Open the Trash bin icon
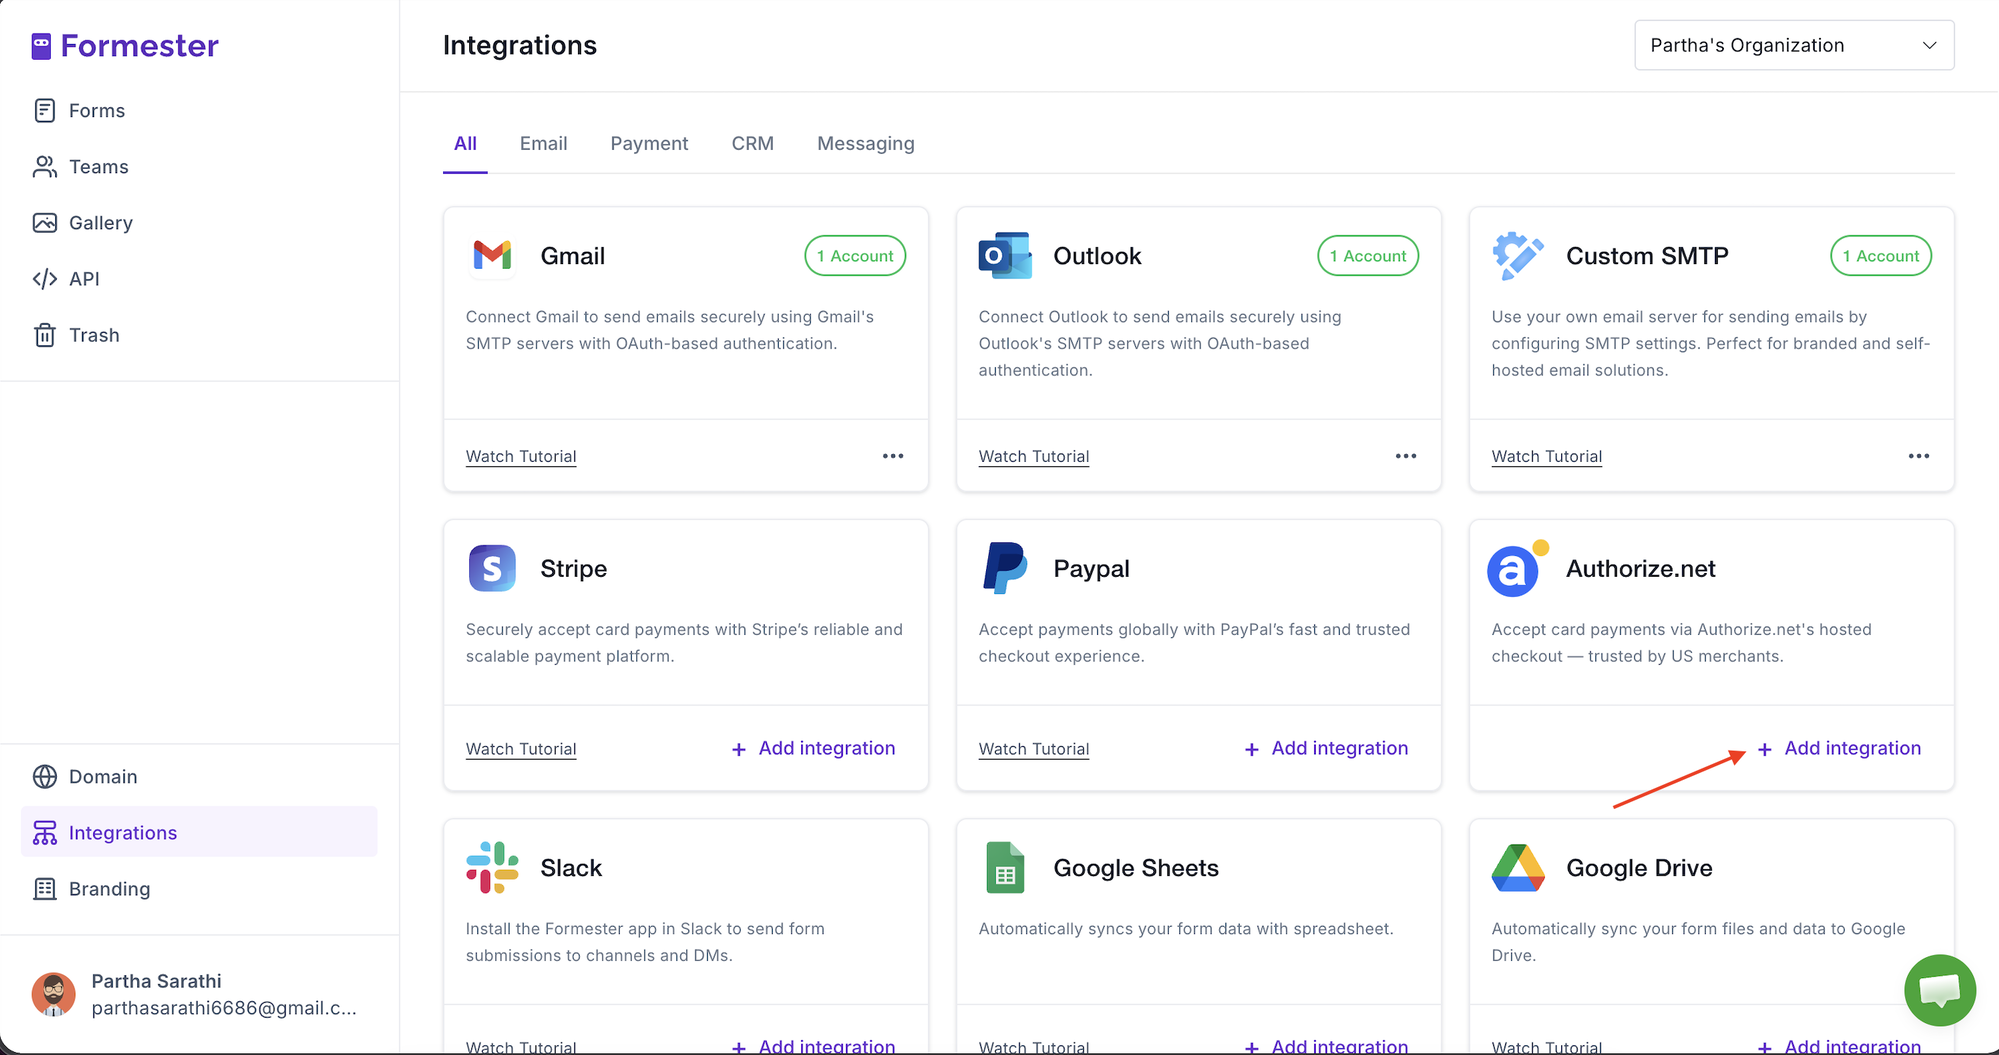Screen dimensions: 1999x1055 point(45,335)
